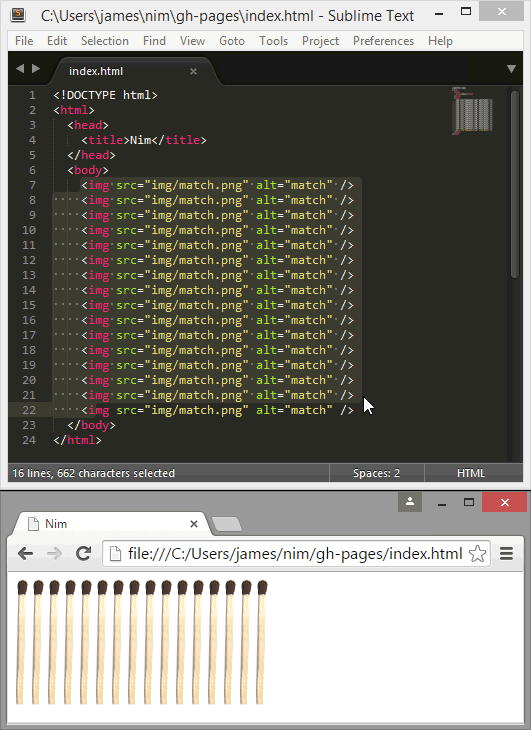
Task: Open the Goto menu
Action: 232,41
